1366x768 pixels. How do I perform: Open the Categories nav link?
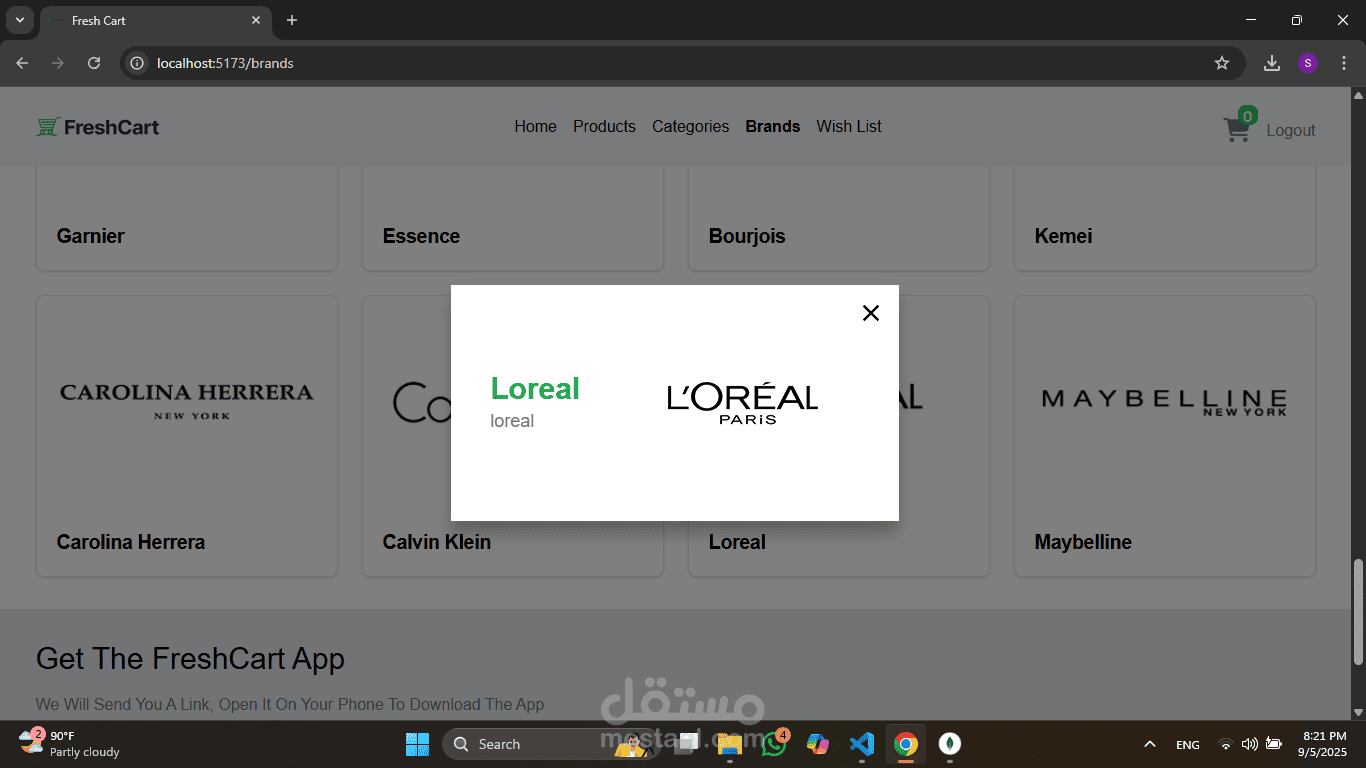[x=690, y=126]
